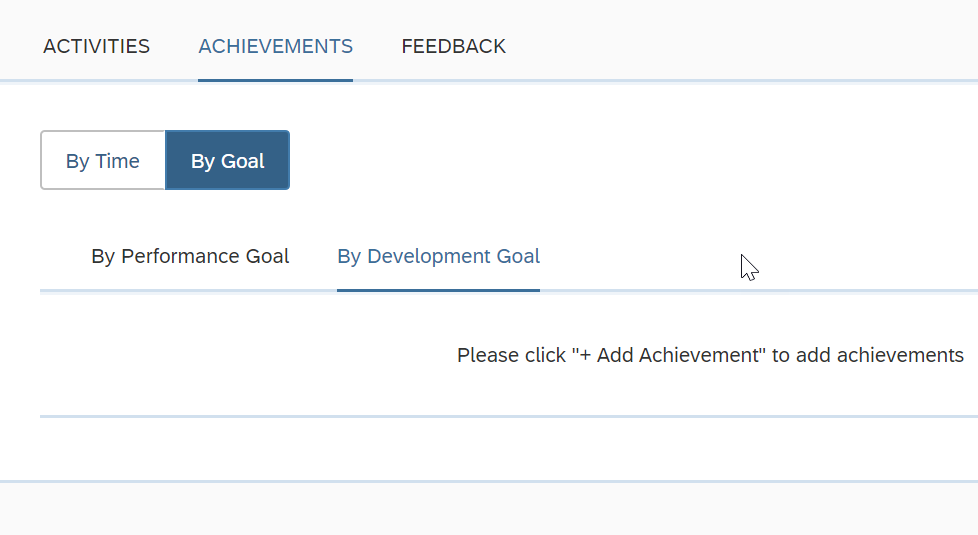Switch to the FEEDBACK tab

(453, 46)
